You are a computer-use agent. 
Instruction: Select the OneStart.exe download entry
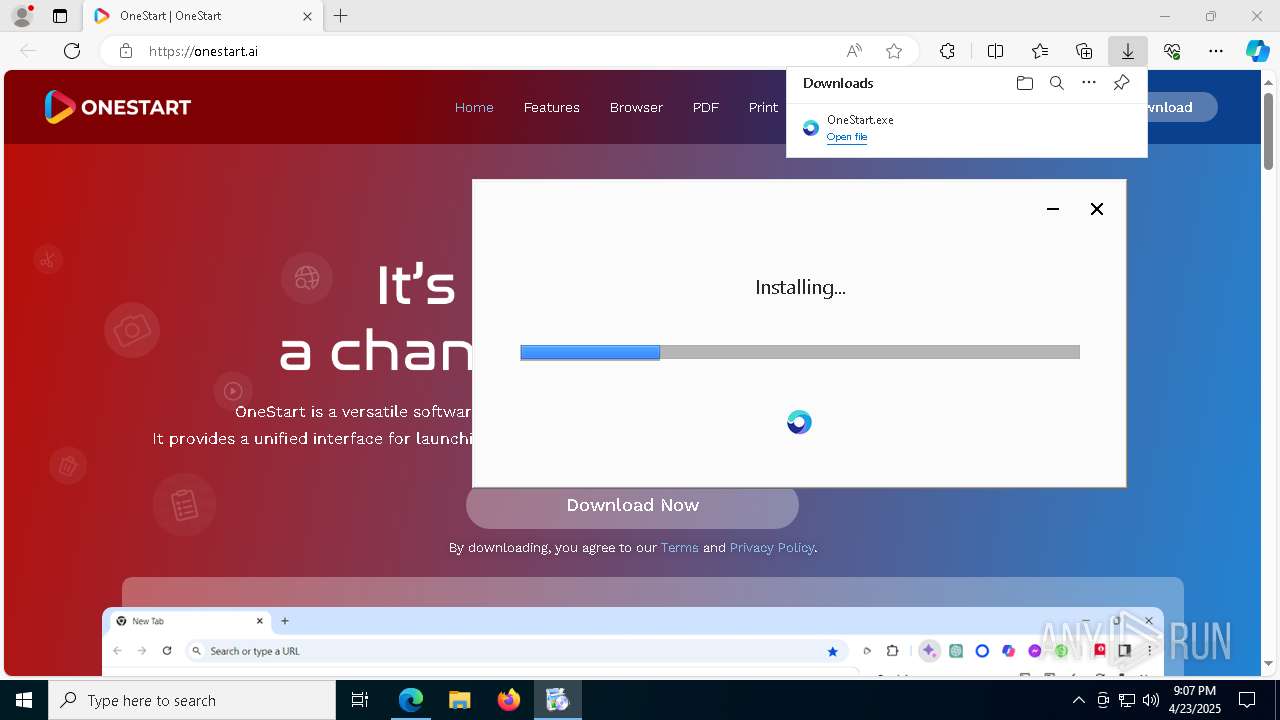coord(967,128)
